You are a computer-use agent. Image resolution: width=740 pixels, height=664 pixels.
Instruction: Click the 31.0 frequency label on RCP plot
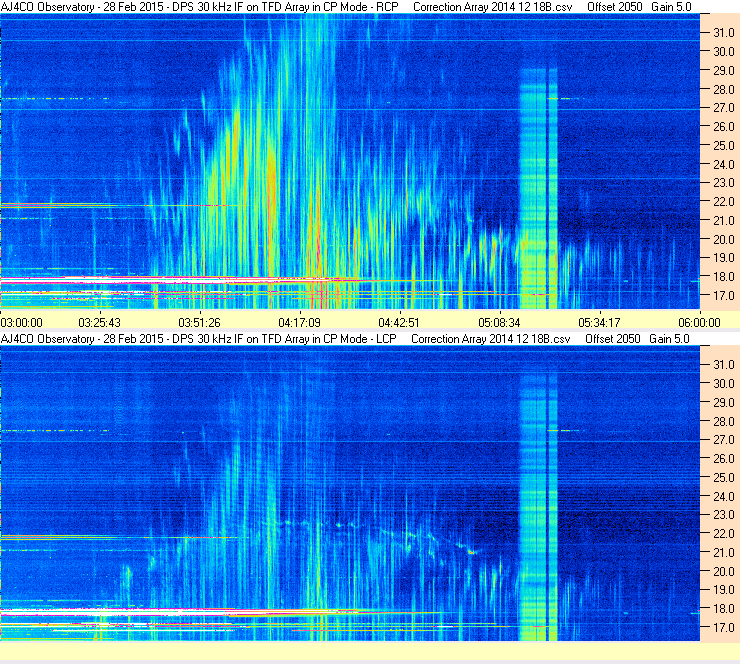click(x=724, y=33)
